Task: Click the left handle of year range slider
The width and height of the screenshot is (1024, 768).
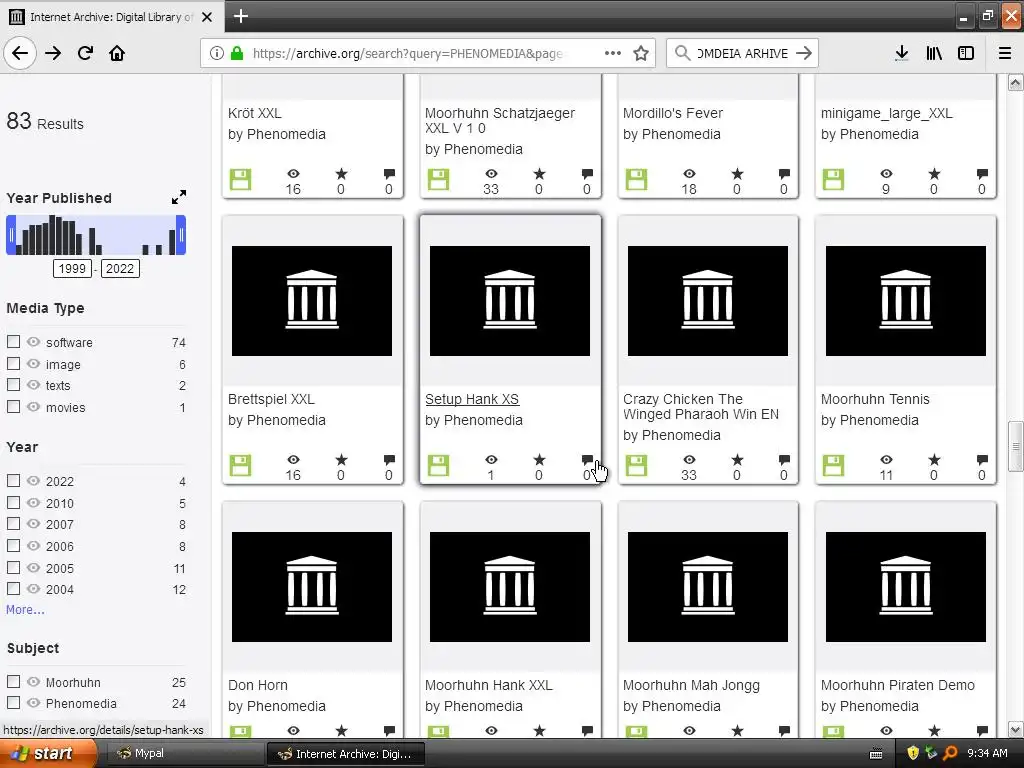Action: pyautogui.click(x=11, y=235)
